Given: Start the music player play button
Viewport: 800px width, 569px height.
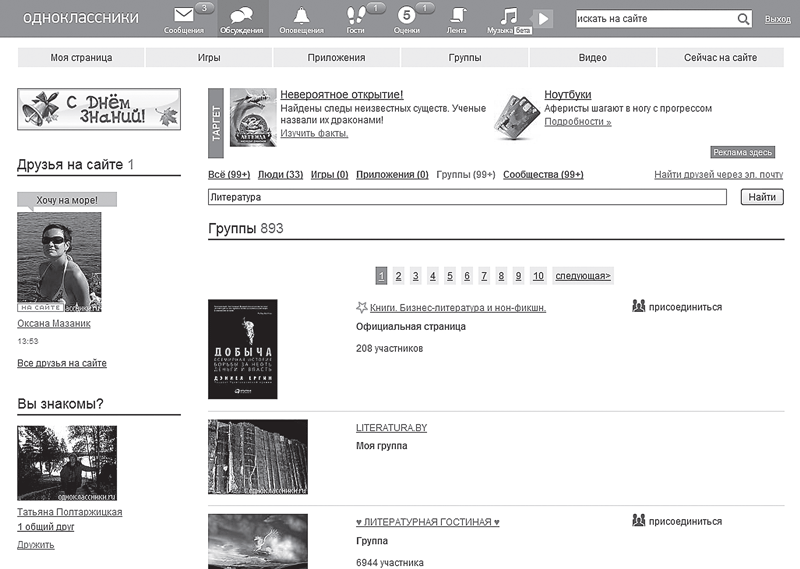Looking at the screenshot, I should click(543, 19).
